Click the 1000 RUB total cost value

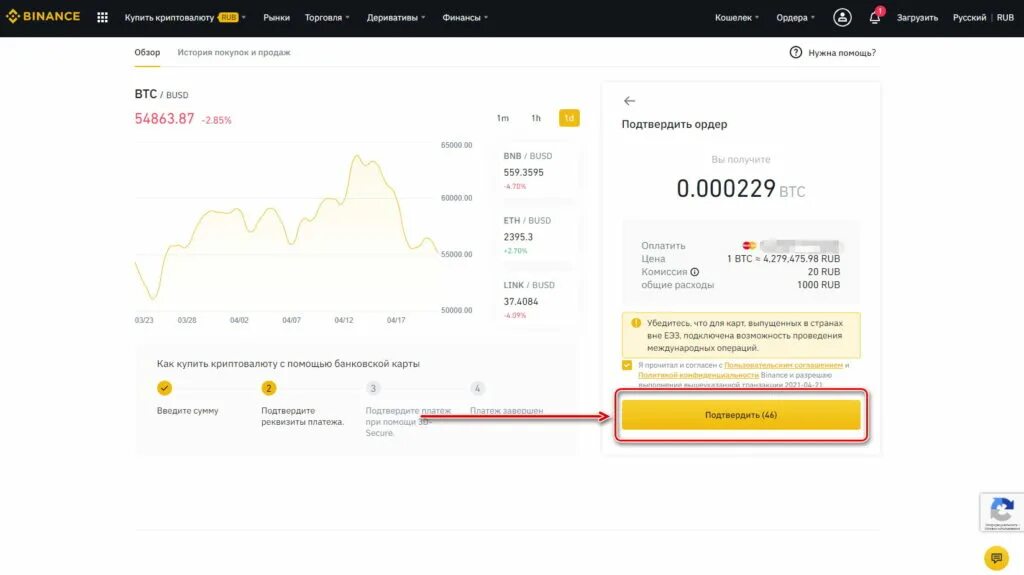(x=818, y=285)
